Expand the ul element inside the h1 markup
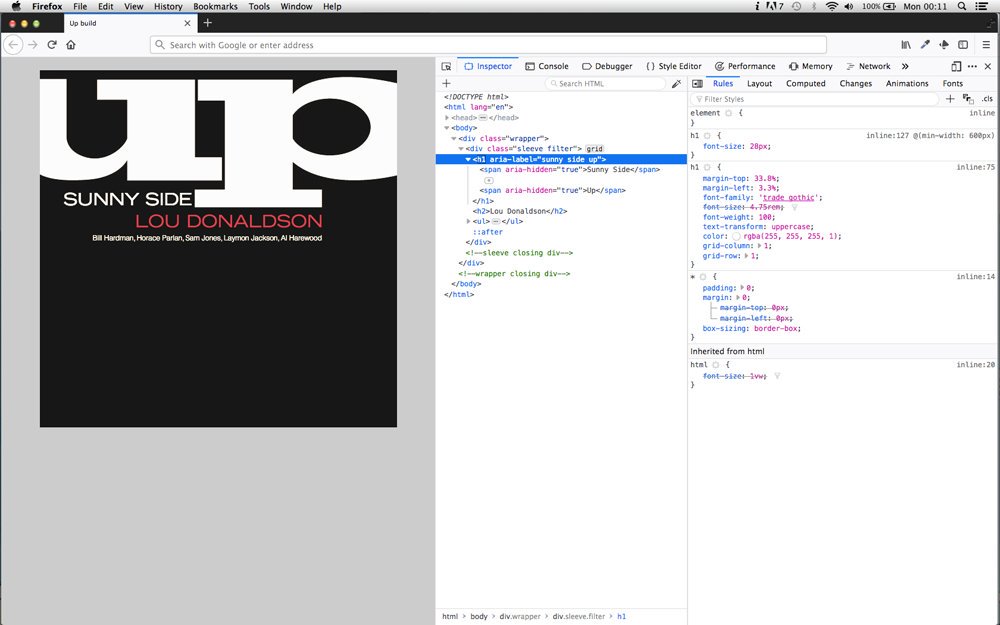Screen dimensions: 1000x625 pyautogui.click(x=471, y=221)
